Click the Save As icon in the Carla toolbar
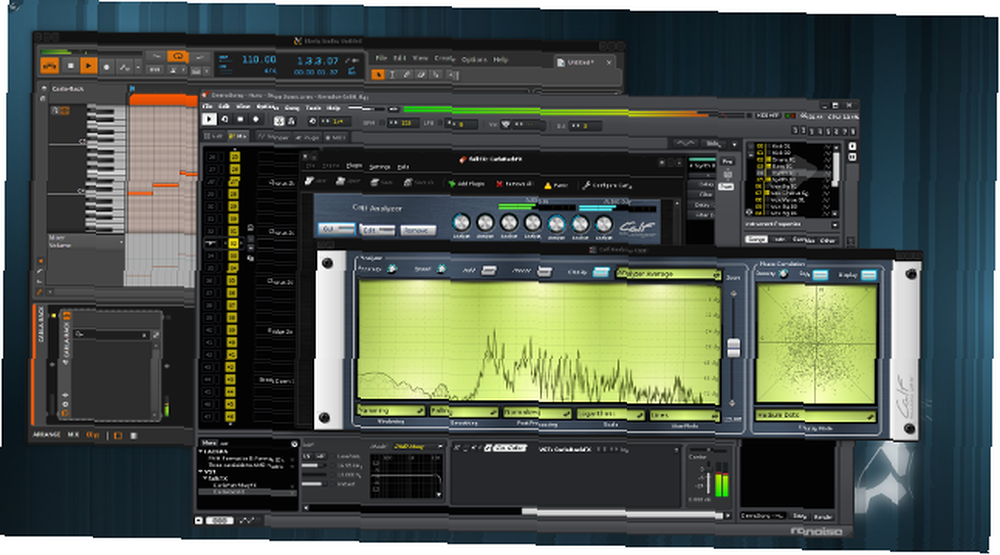This screenshot has height=555, width=1000. click(418, 182)
